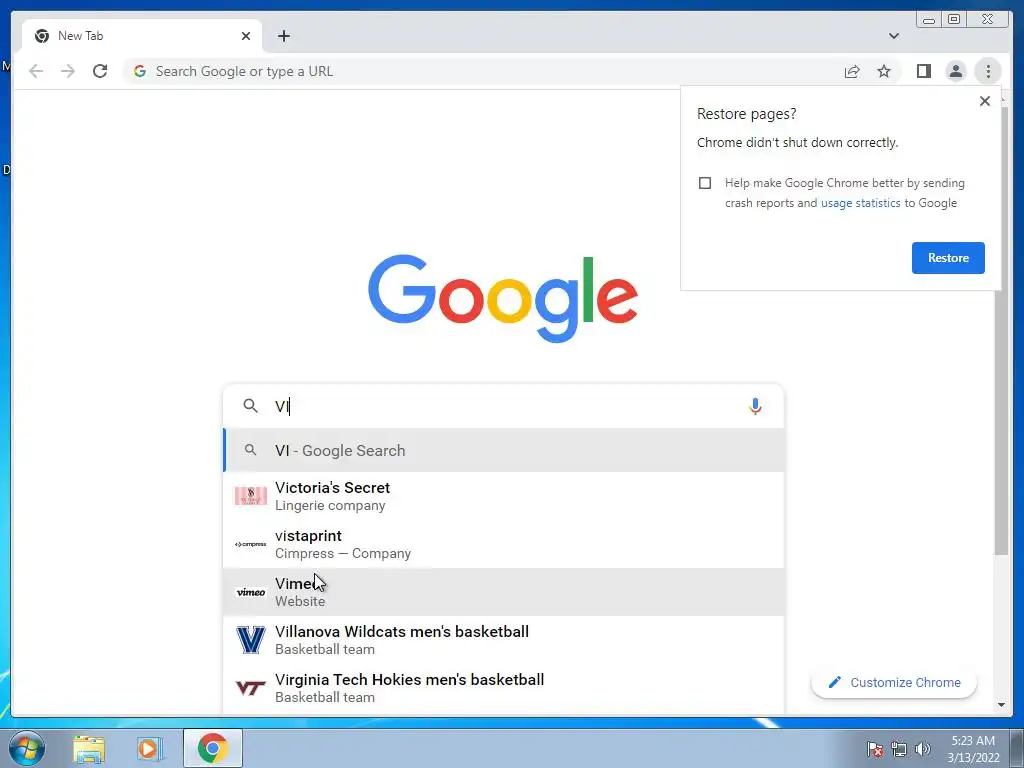
Task: Launch Windows Media Player from taskbar
Action: click(149, 748)
